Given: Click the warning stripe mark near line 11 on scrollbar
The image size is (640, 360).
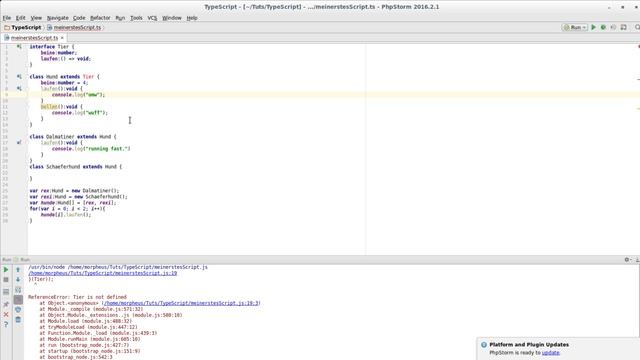Looking at the screenshot, I should click(x=638, y=109).
